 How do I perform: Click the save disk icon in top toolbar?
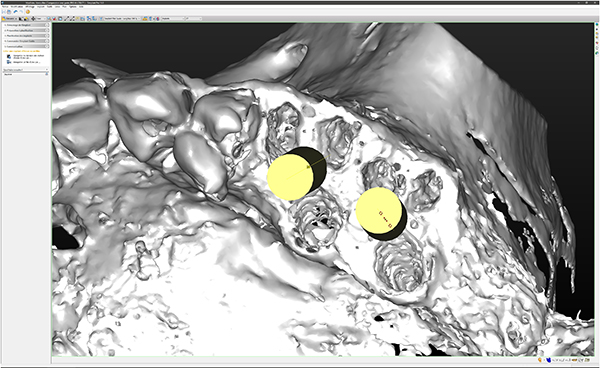pos(9,12)
